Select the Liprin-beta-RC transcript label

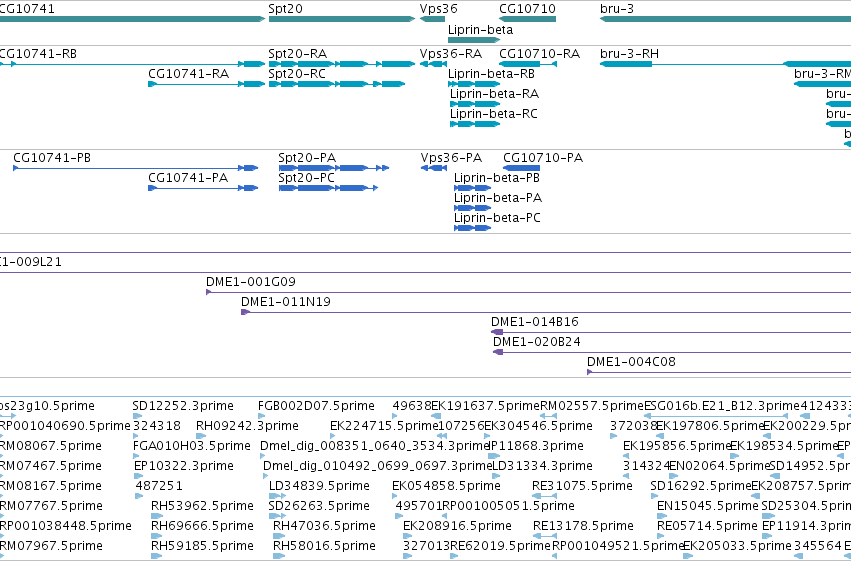click(x=494, y=114)
